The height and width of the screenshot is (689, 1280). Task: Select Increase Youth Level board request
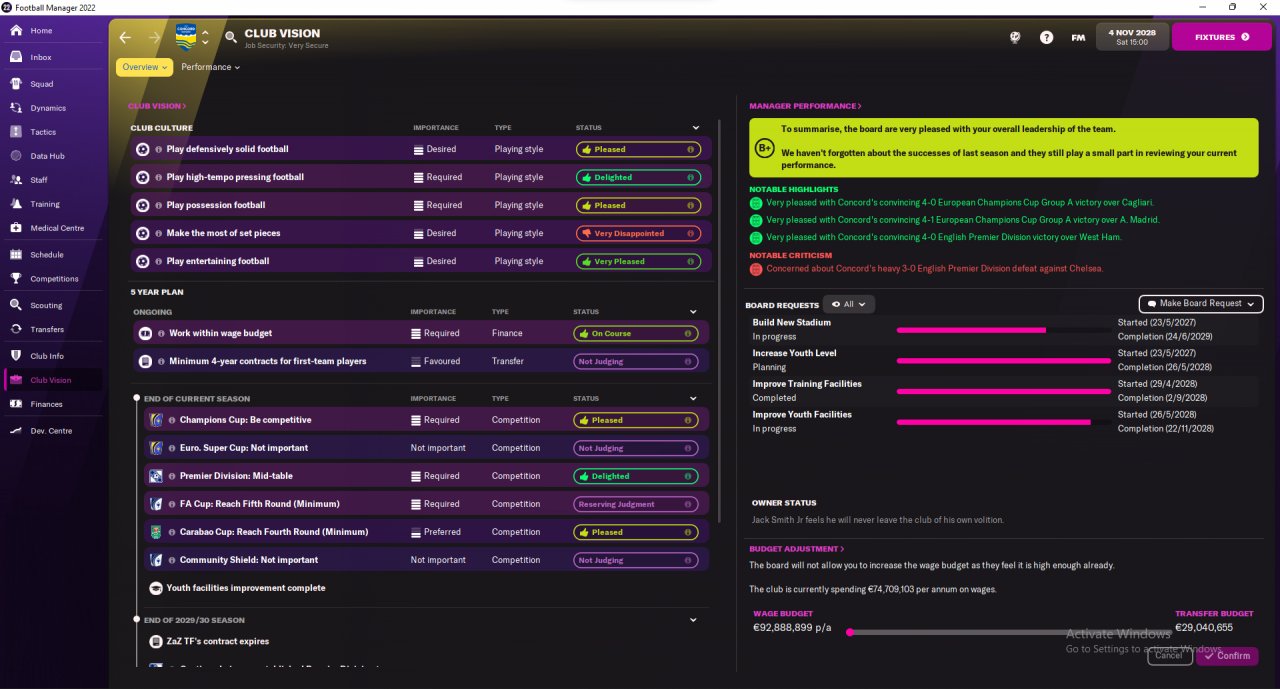pyautogui.click(x=1005, y=360)
